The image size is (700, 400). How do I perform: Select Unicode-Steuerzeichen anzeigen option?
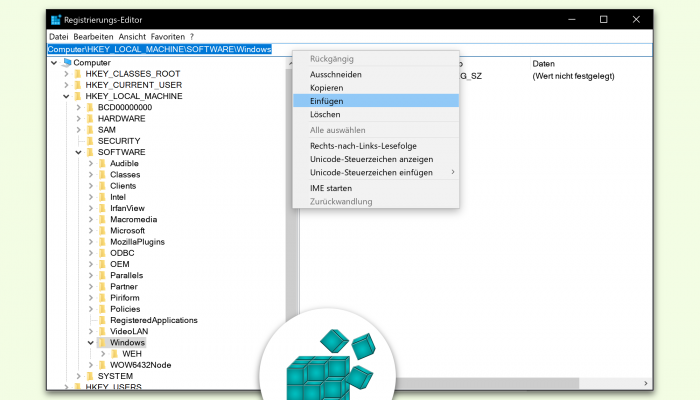pos(376,159)
